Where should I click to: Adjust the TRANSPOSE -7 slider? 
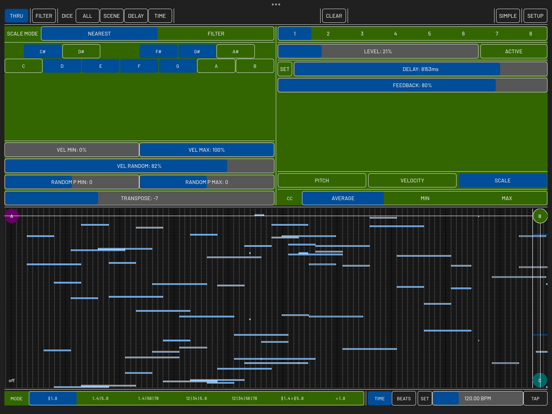coord(139,198)
